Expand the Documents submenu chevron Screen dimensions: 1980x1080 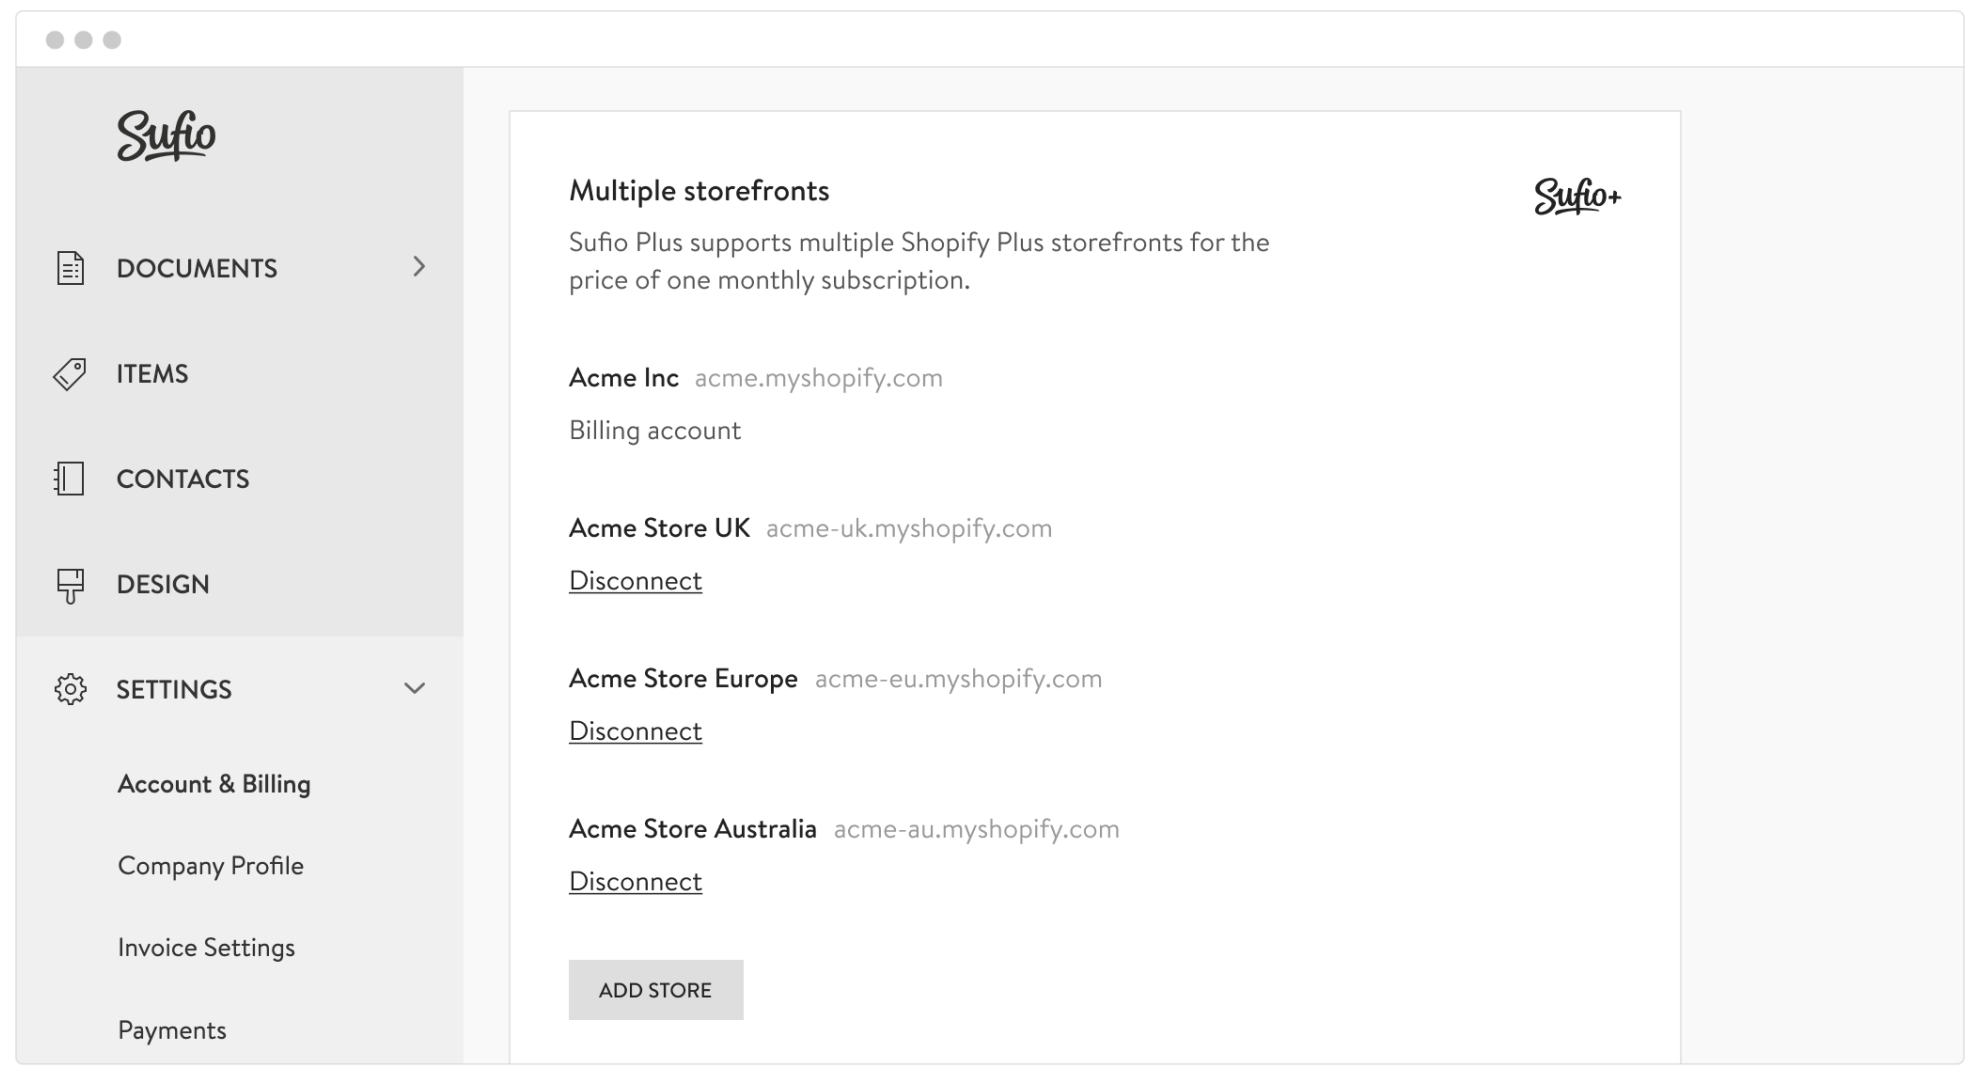pyautogui.click(x=419, y=267)
